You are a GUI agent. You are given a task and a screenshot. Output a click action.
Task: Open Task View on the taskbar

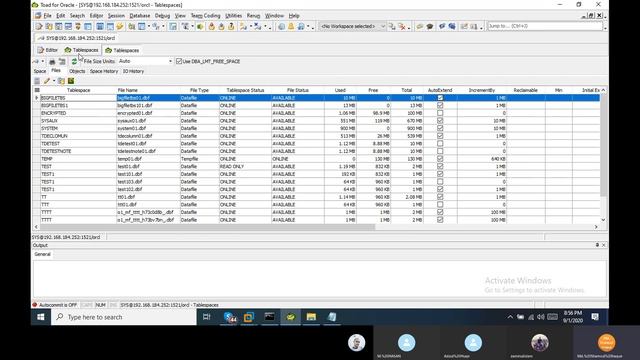click(207, 317)
